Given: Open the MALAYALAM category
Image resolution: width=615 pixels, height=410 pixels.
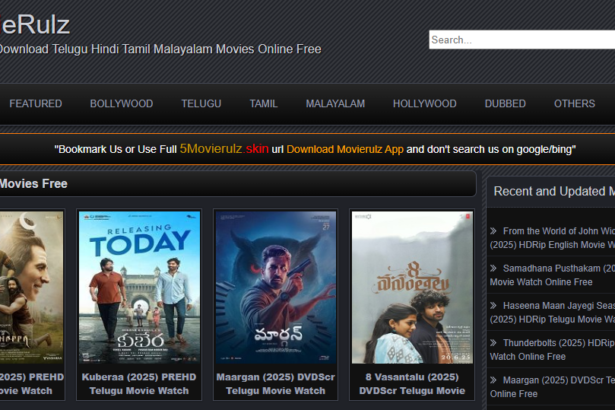Looking at the screenshot, I should coord(335,104).
